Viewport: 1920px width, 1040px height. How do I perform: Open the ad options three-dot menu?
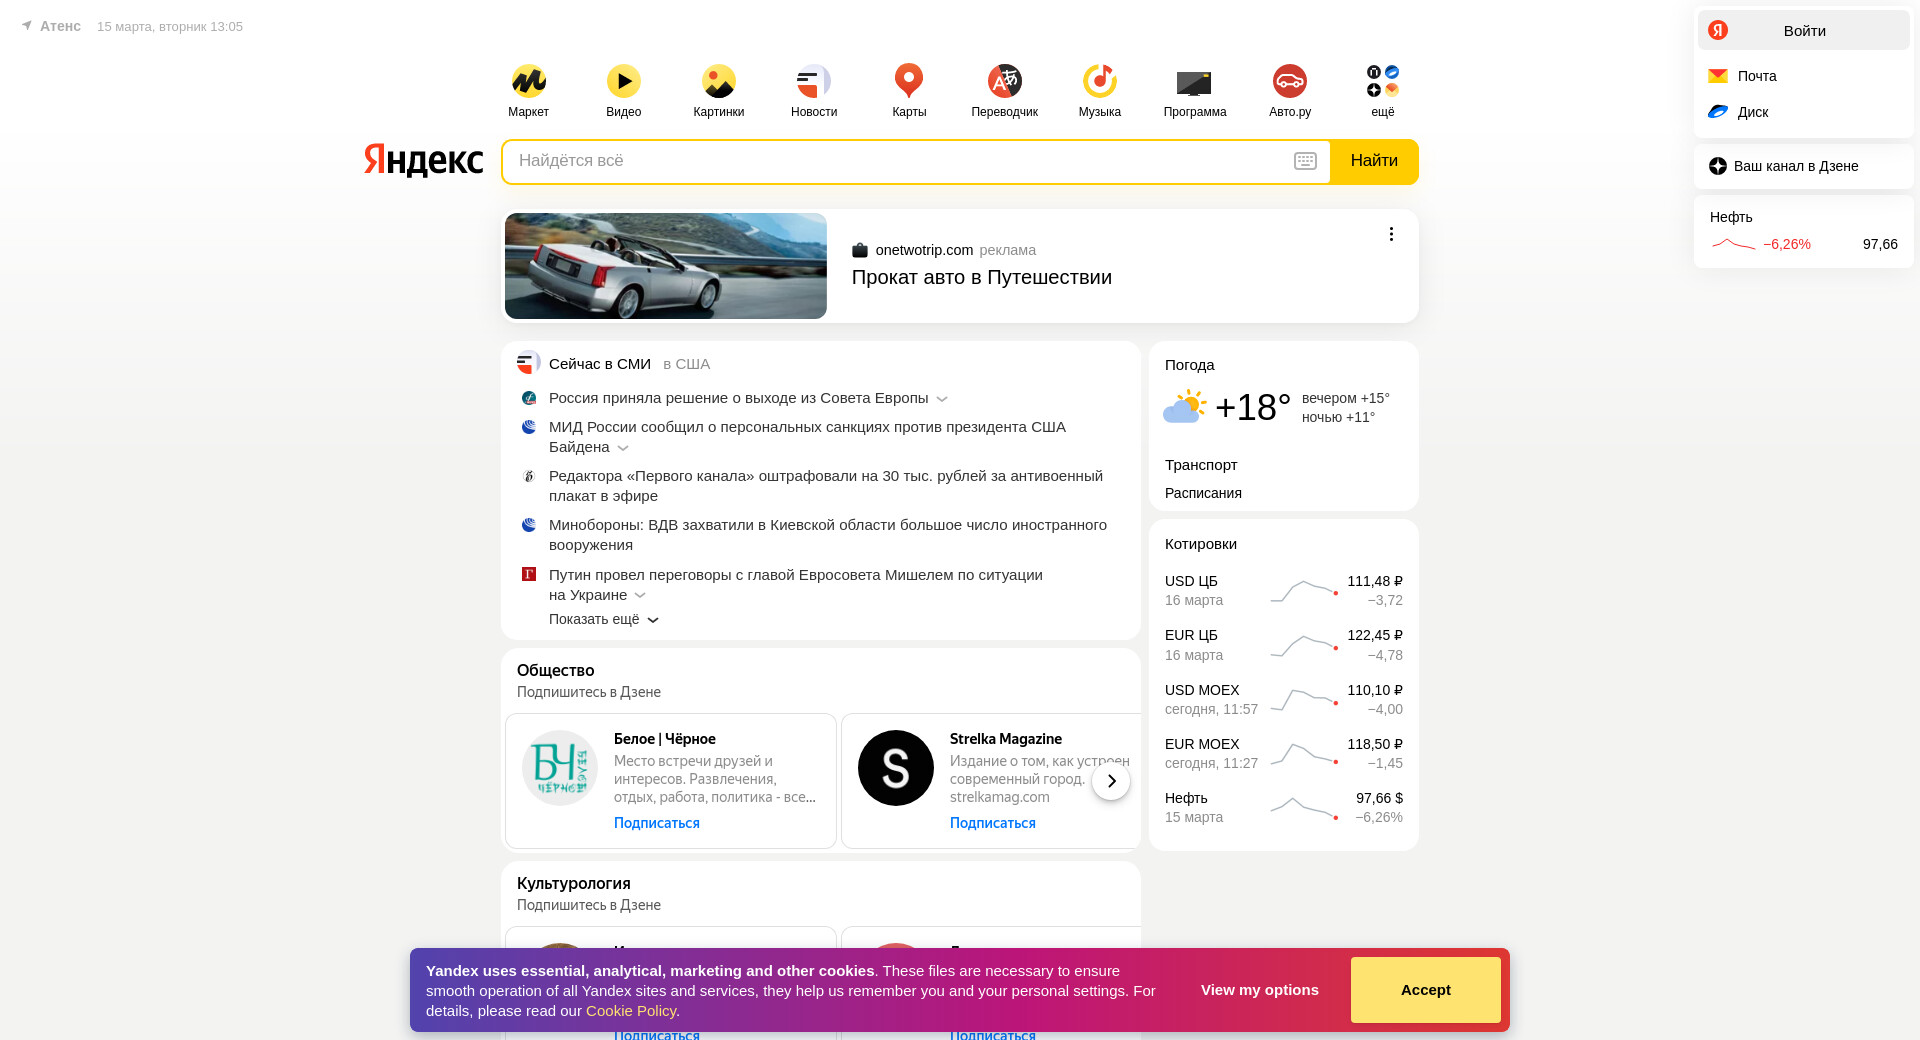(1391, 234)
